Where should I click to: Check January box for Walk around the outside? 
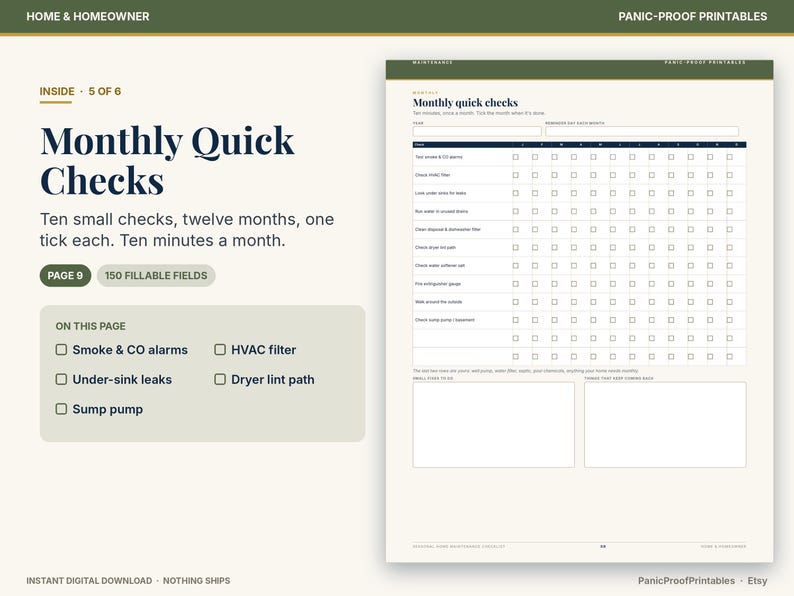tap(515, 302)
